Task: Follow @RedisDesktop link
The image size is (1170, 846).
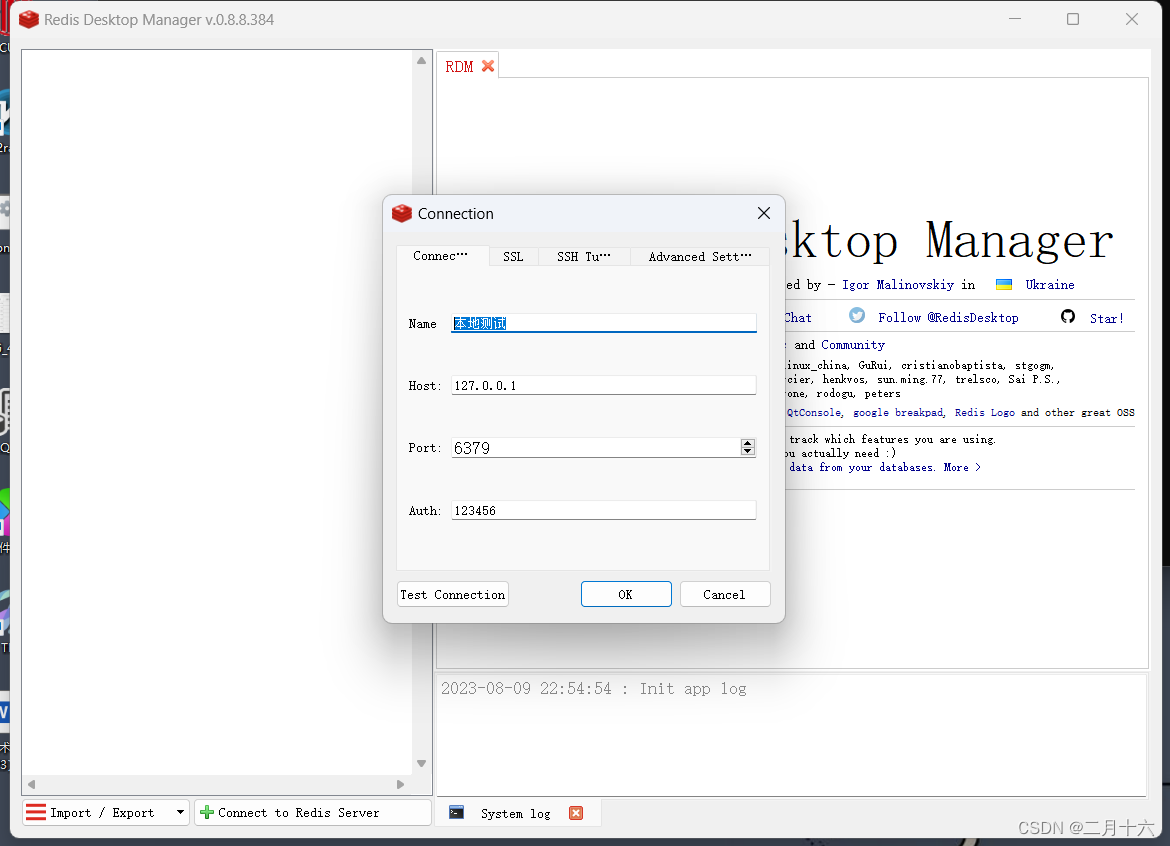Action: point(948,318)
